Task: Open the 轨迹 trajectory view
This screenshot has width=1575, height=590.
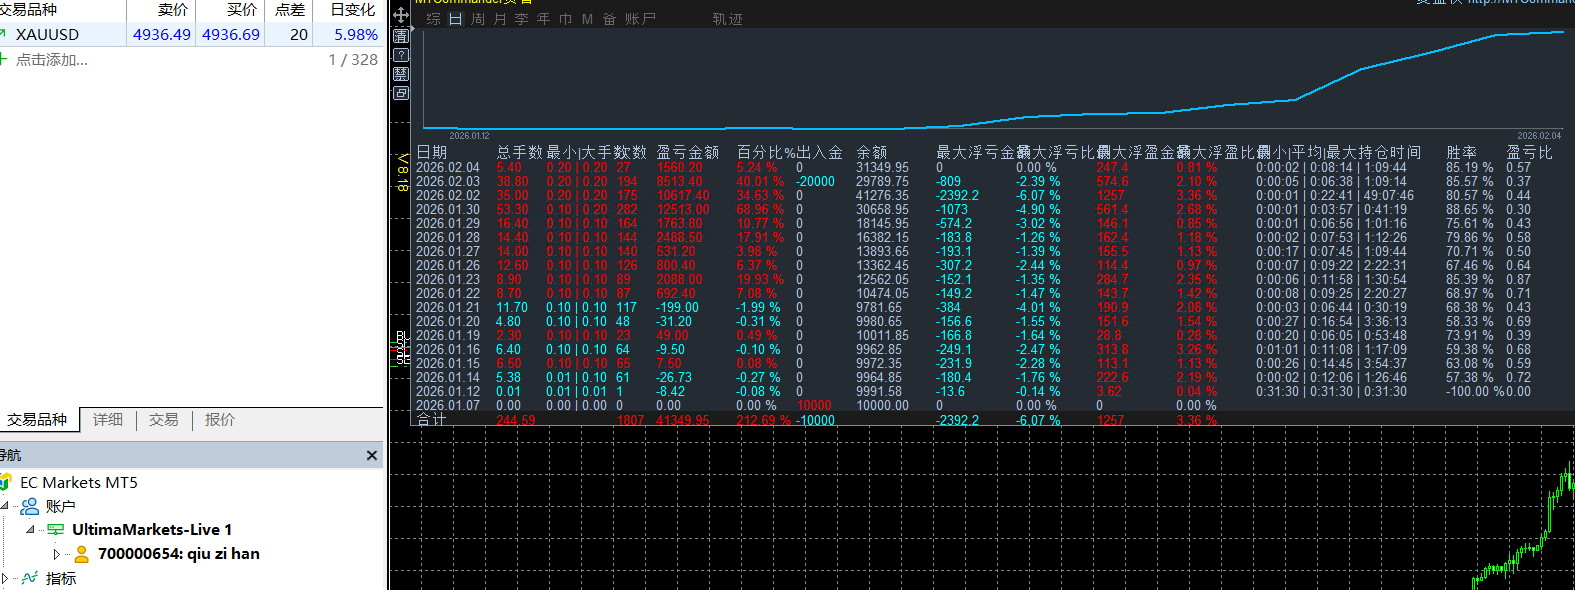Action: [x=727, y=19]
